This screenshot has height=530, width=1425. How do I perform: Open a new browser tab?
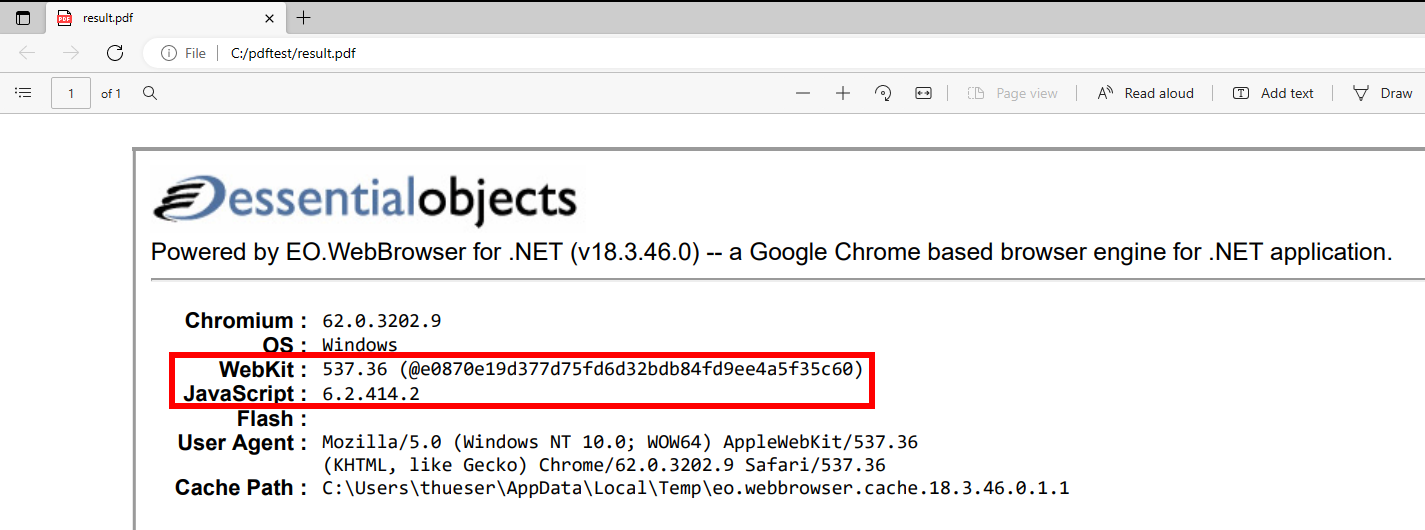pos(304,18)
